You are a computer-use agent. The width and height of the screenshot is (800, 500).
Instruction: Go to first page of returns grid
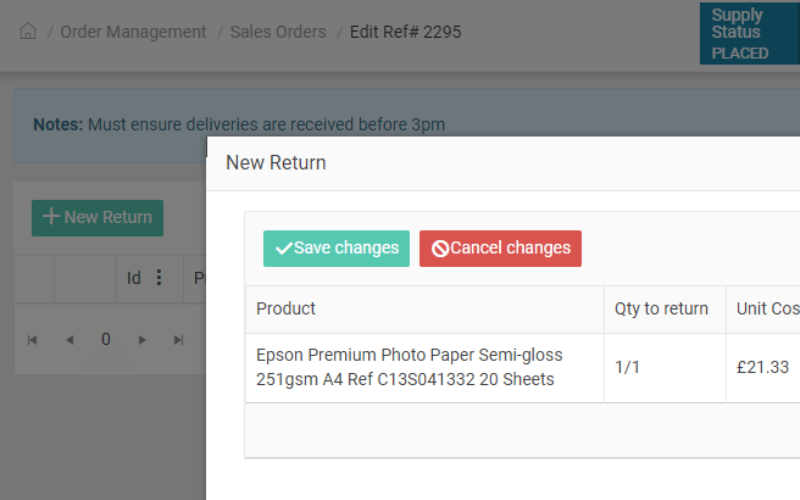(x=32, y=340)
